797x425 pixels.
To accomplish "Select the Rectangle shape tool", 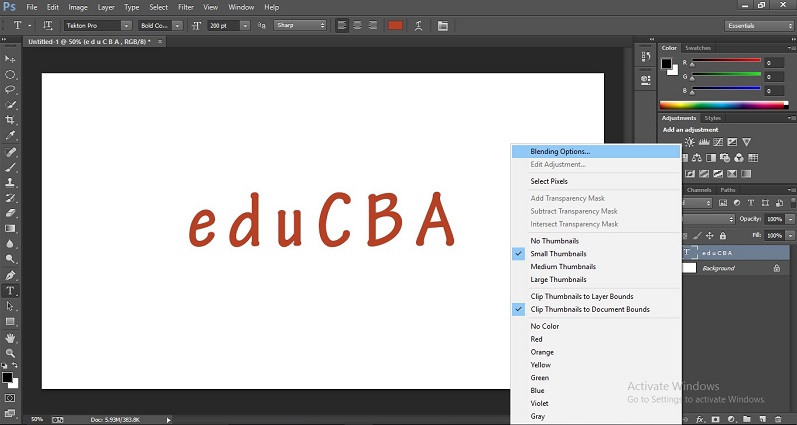I will (10, 321).
